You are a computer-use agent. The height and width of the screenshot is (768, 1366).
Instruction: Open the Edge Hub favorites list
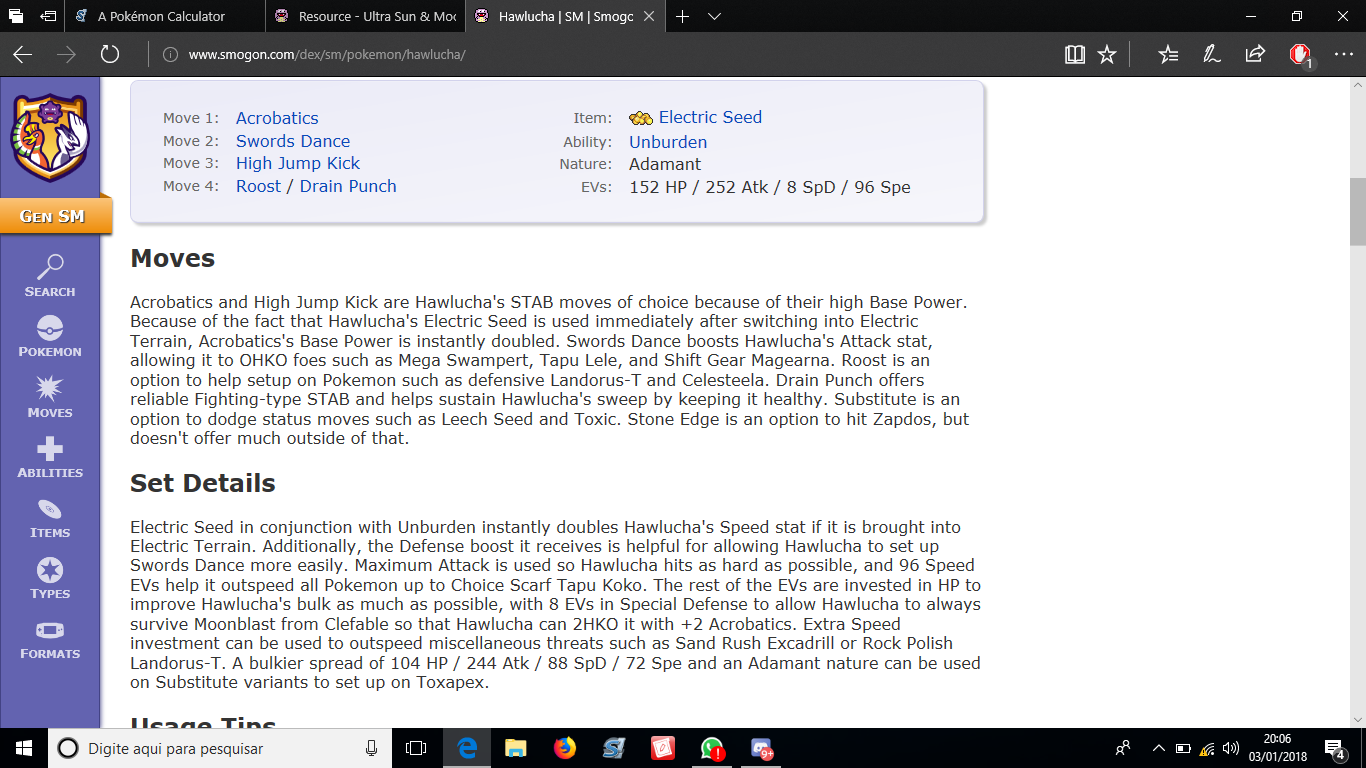[1168, 54]
